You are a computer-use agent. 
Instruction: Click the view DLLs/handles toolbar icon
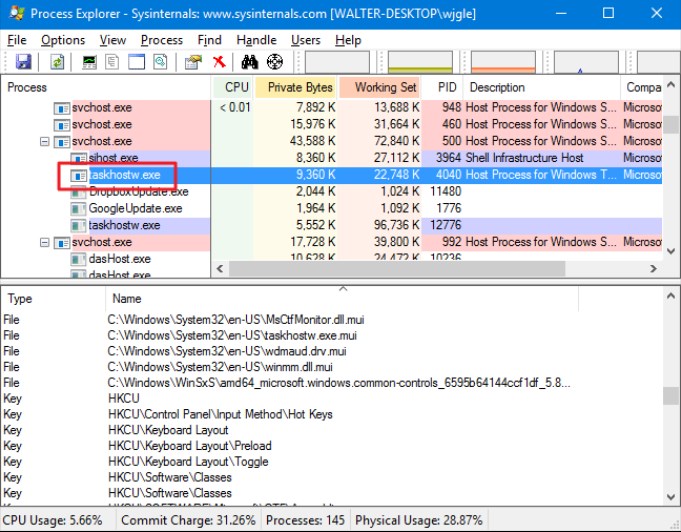[x=160, y=62]
